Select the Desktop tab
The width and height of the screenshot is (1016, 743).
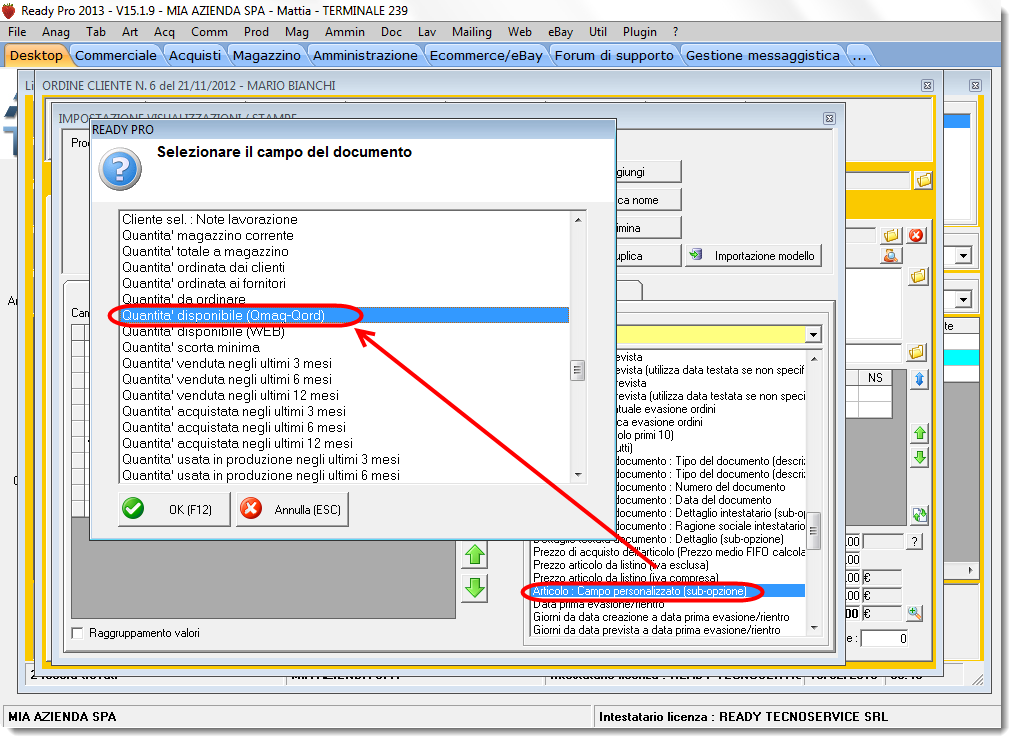pyautogui.click(x=36, y=55)
